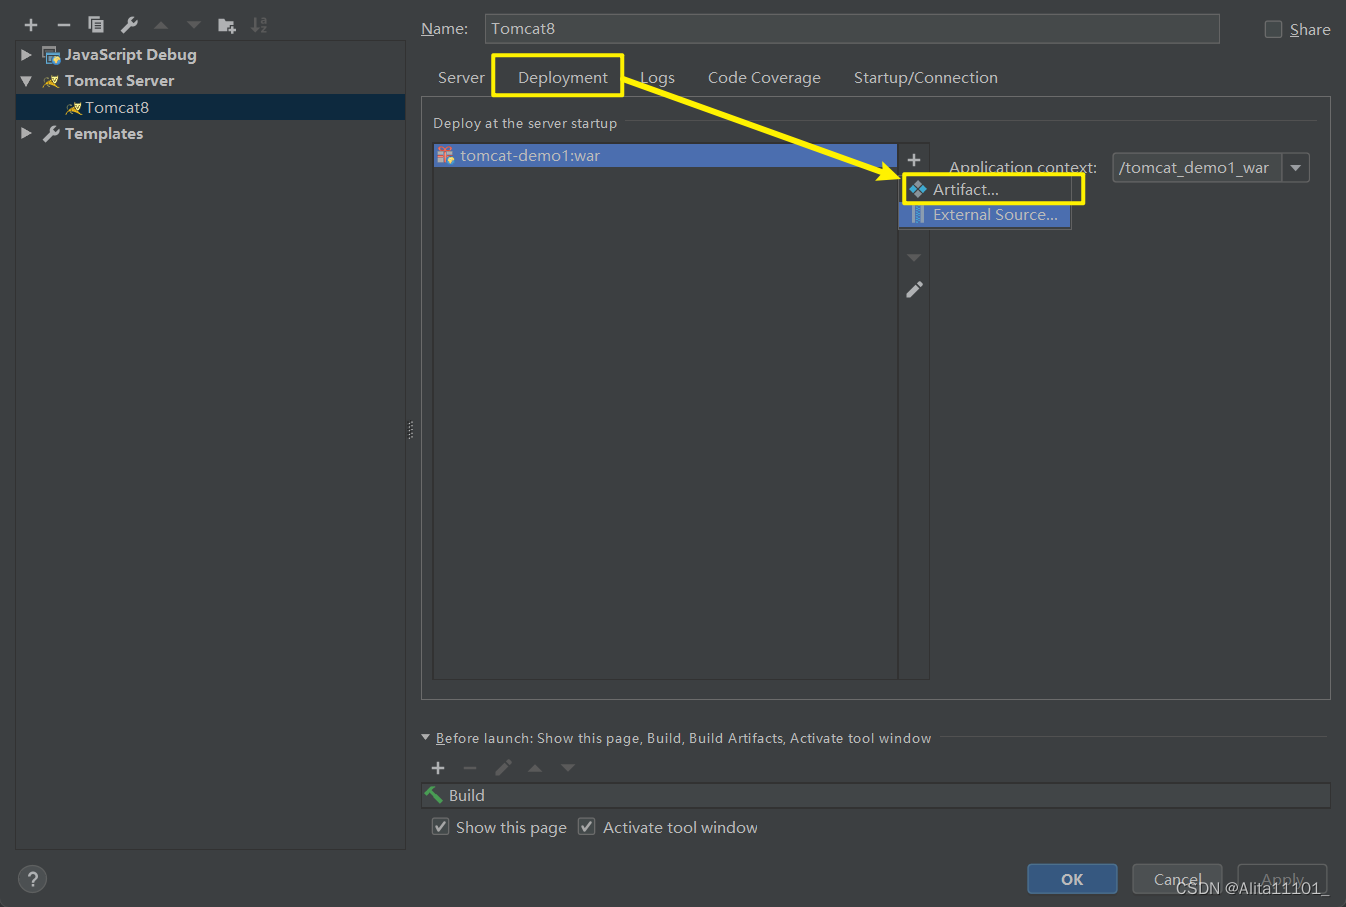
Task: Move before launch task up
Action: pos(535,768)
